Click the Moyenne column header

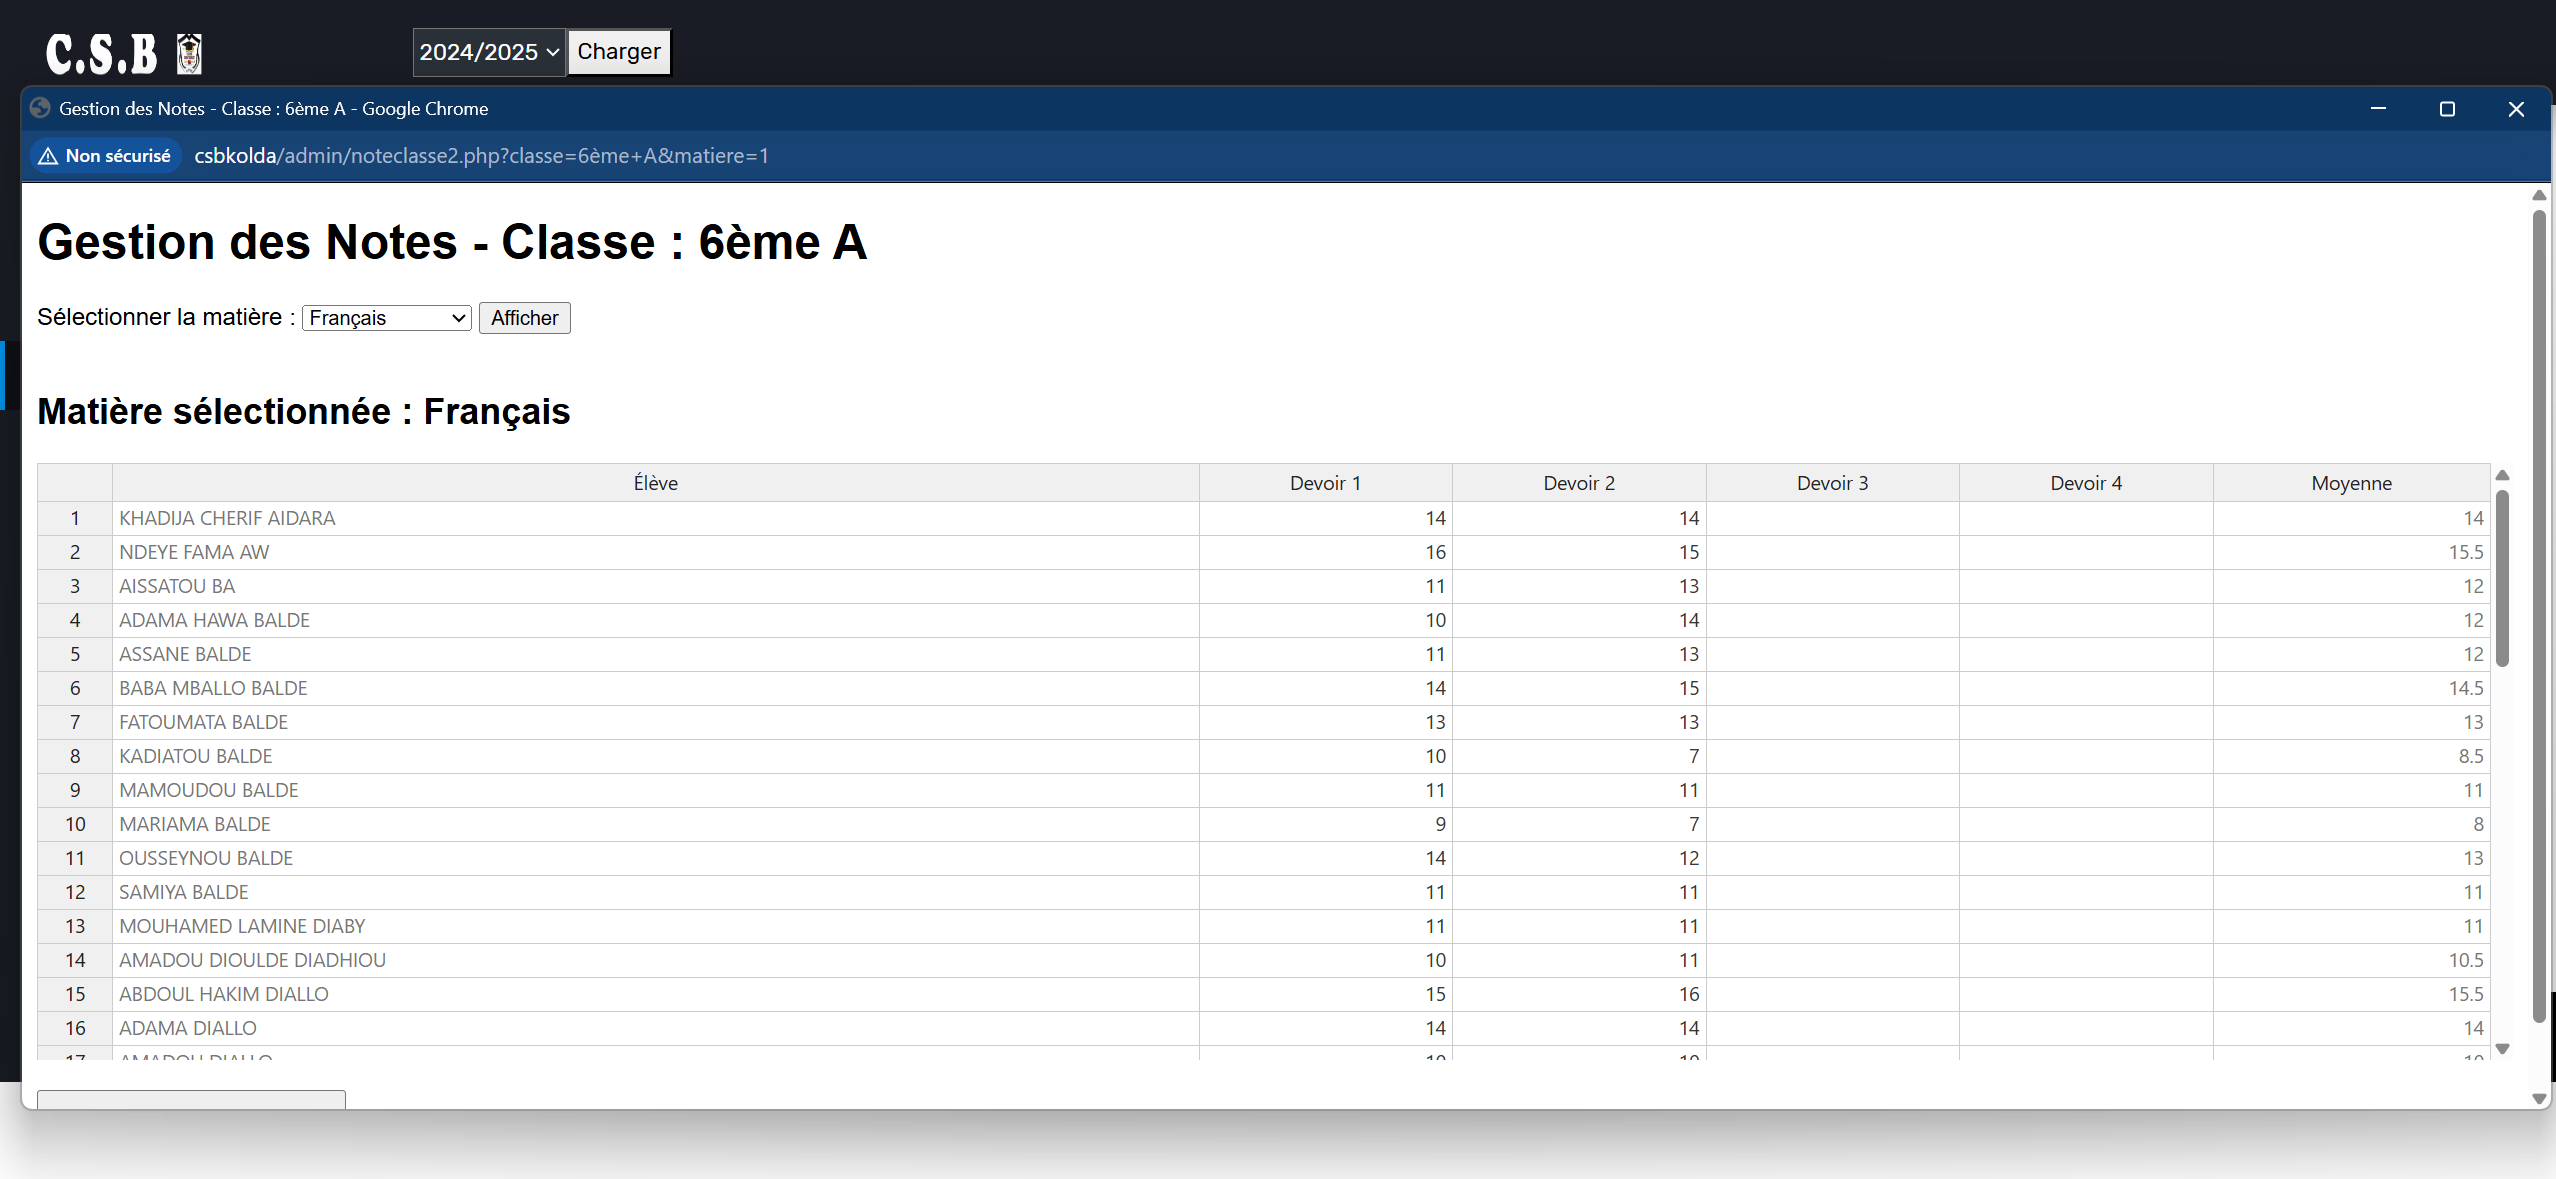coord(2351,483)
